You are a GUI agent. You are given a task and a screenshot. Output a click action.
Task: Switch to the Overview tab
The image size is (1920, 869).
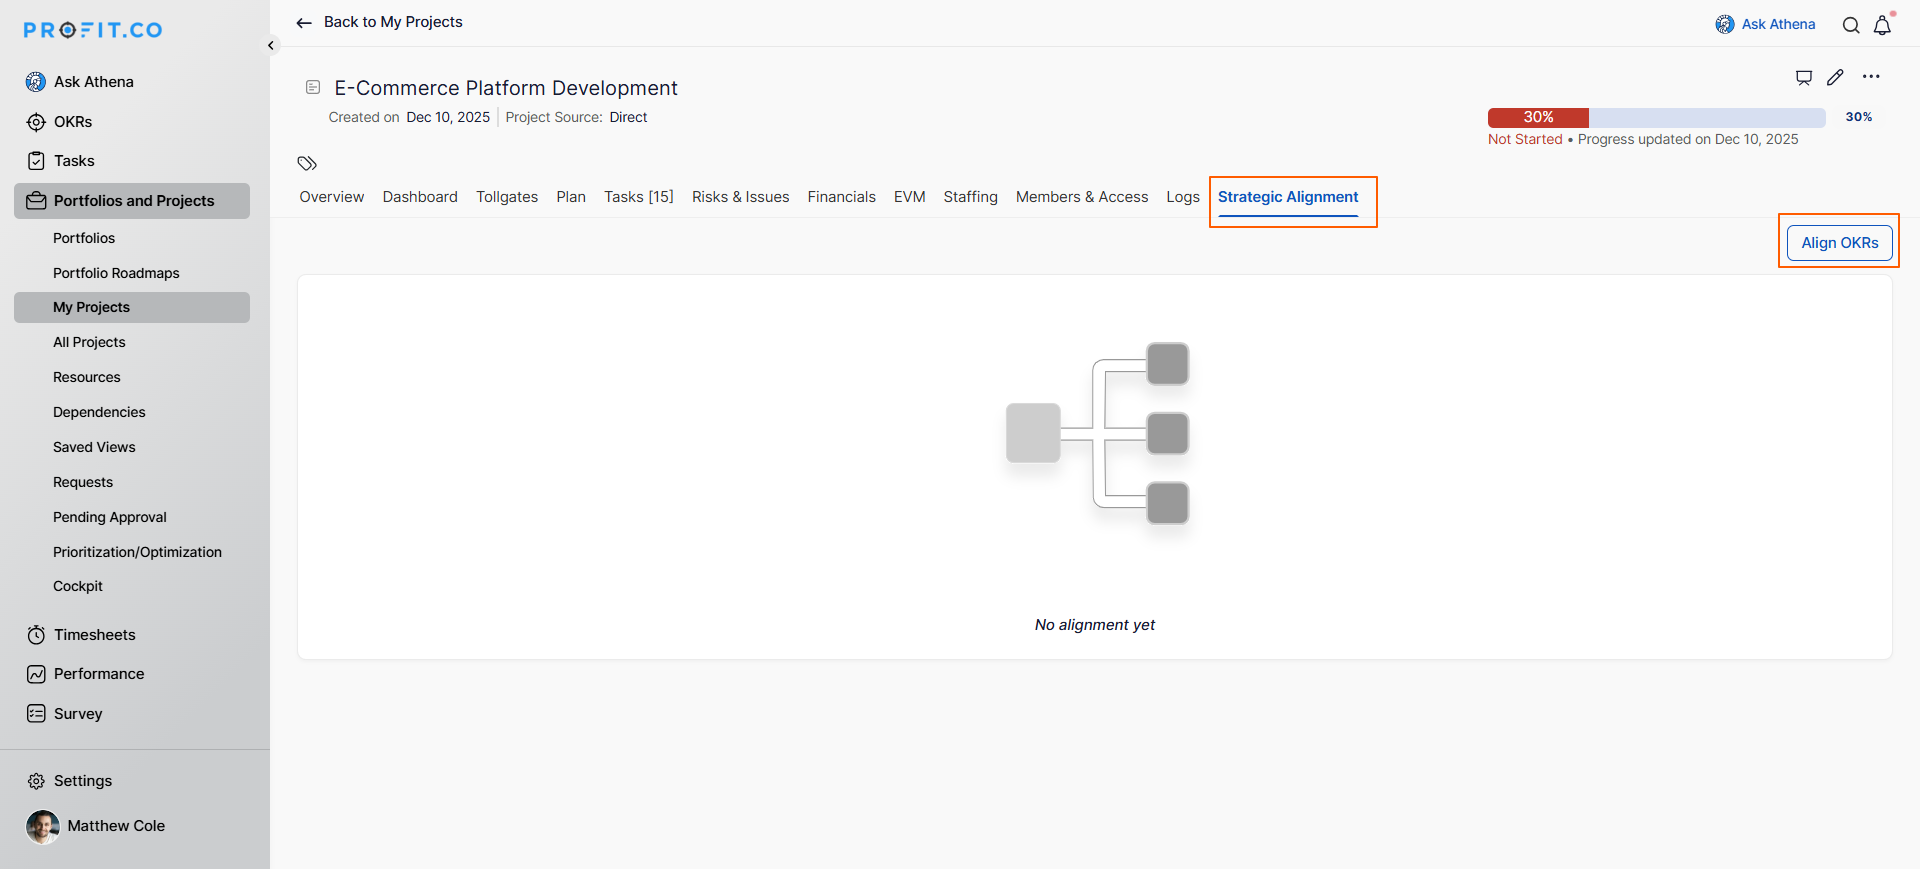pos(332,197)
